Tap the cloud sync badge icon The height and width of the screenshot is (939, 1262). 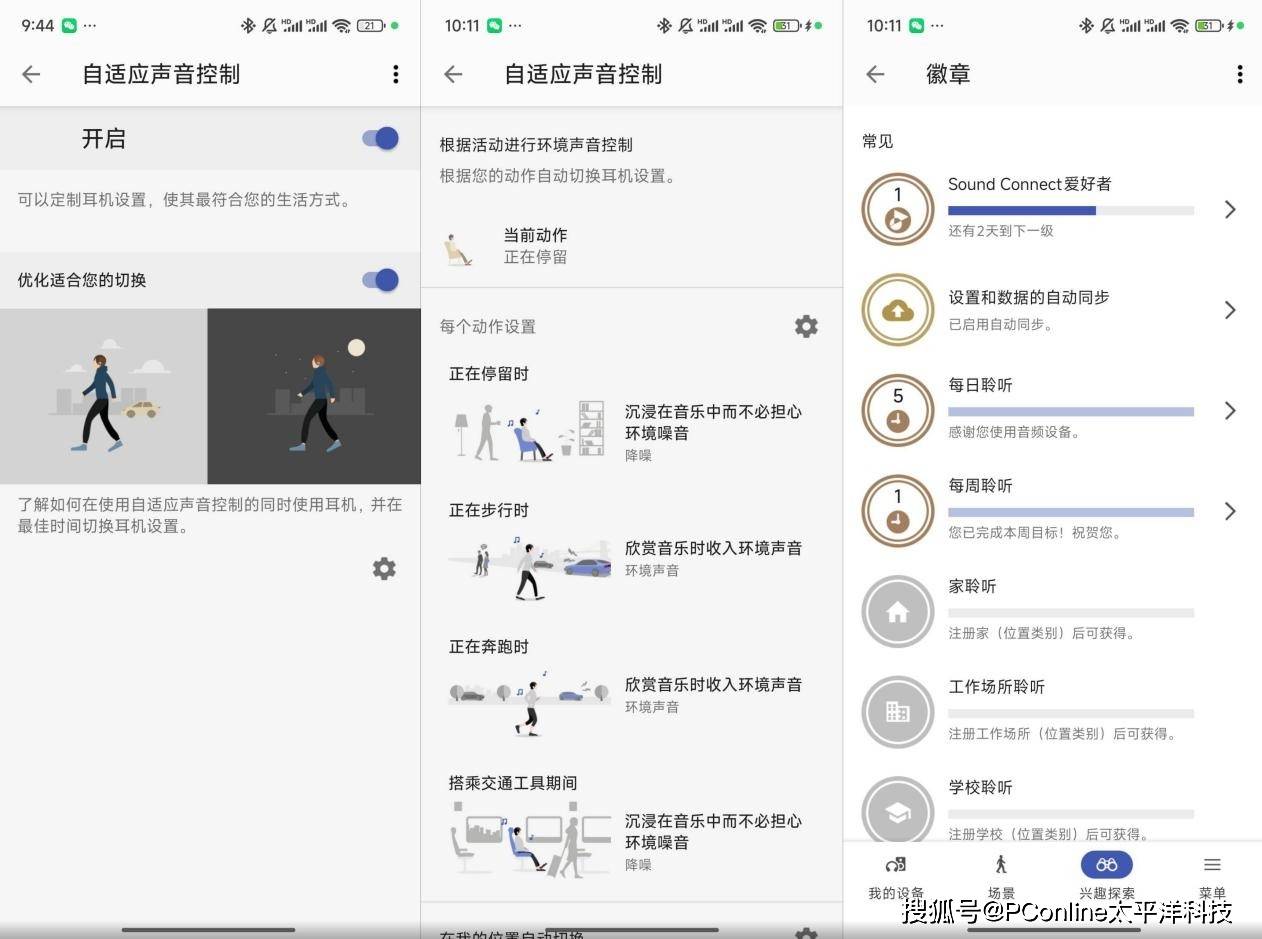897,310
